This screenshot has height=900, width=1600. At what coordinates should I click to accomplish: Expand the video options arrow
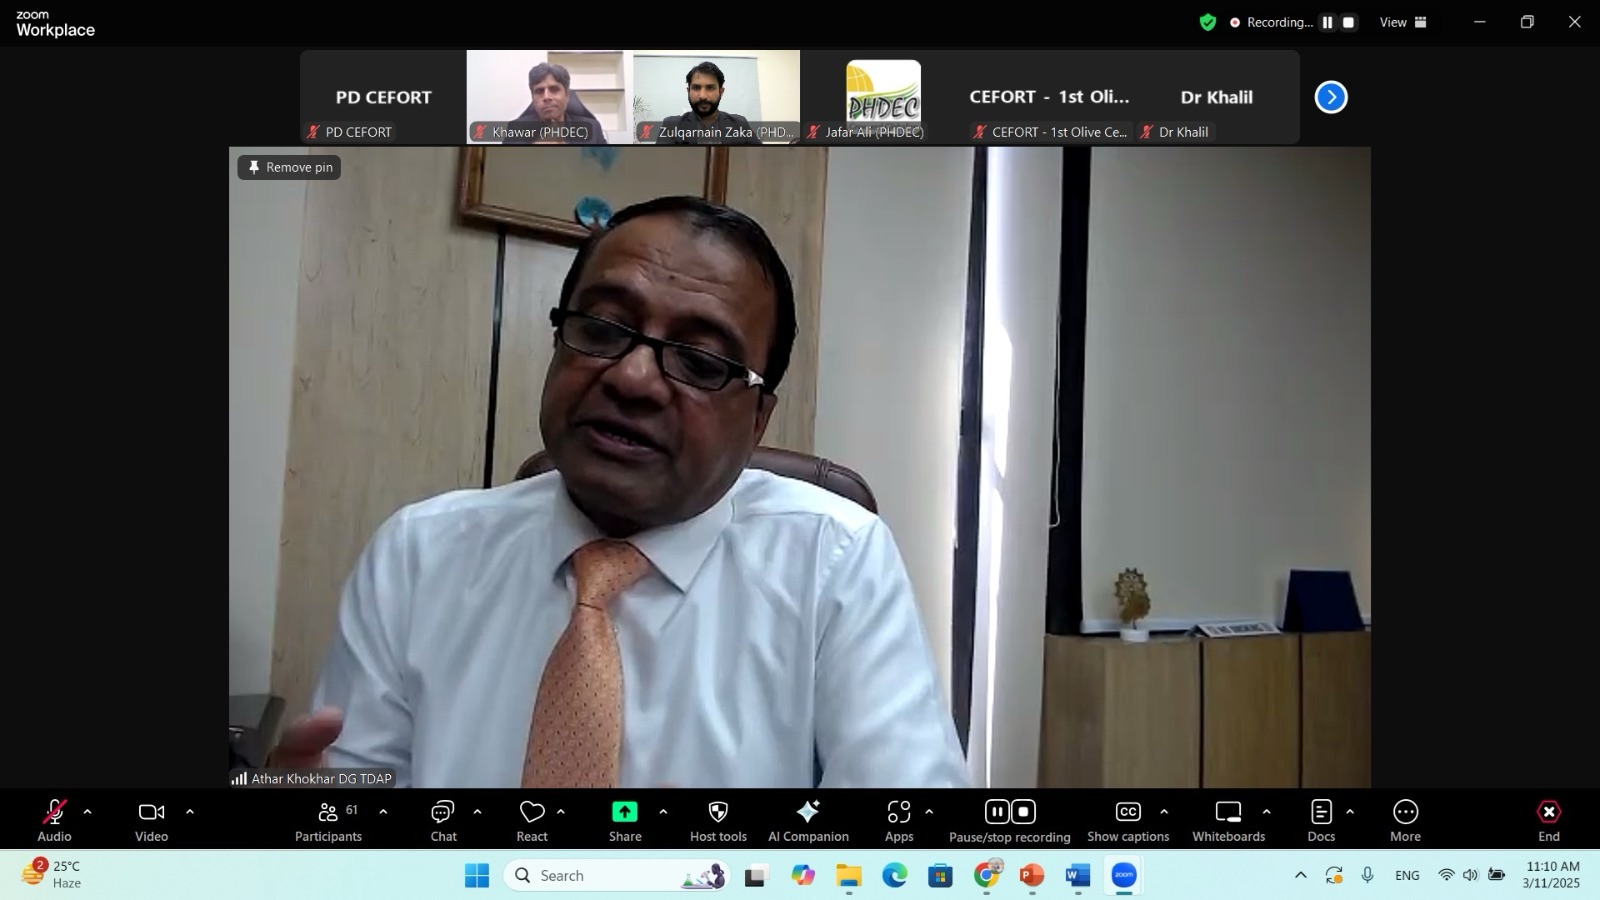click(190, 812)
